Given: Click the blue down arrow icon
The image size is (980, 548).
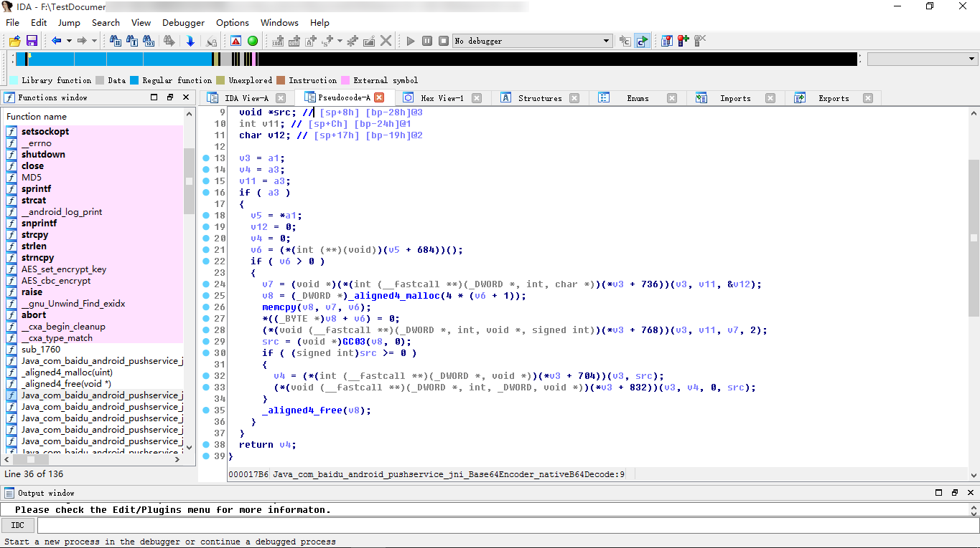Looking at the screenshot, I should point(191,41).
